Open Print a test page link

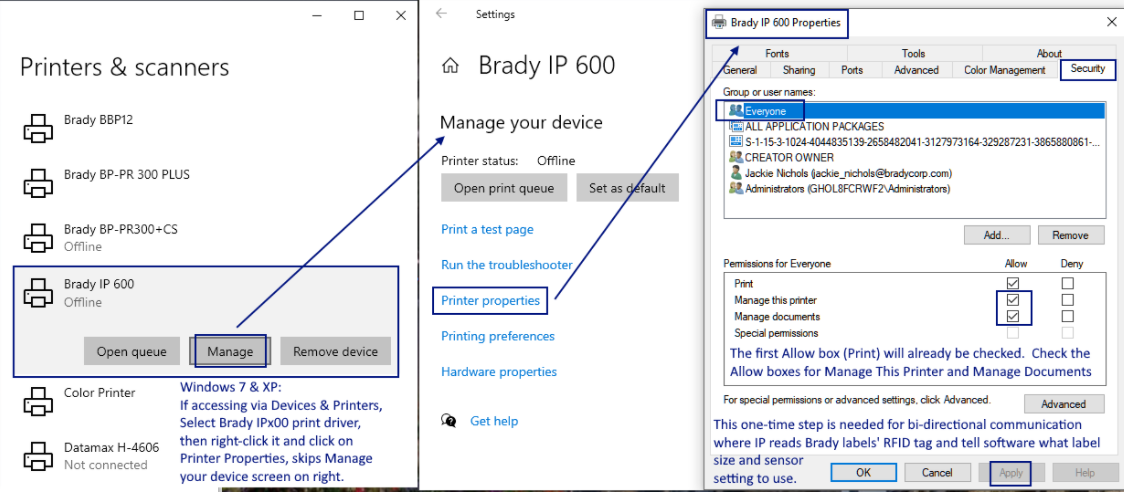click(487, 229)
